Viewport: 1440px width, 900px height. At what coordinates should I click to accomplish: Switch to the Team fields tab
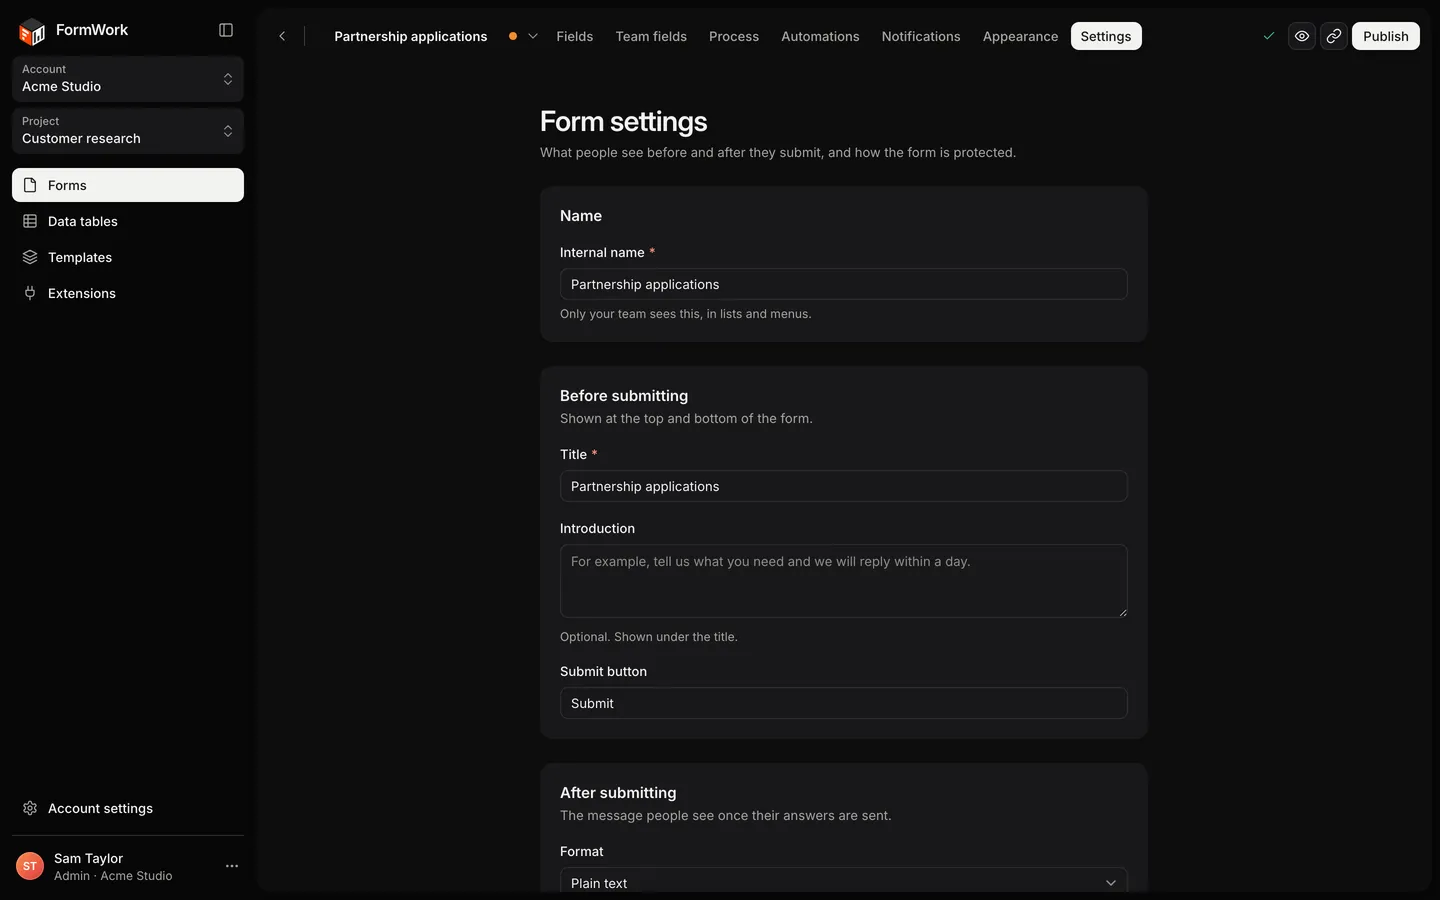651,36
